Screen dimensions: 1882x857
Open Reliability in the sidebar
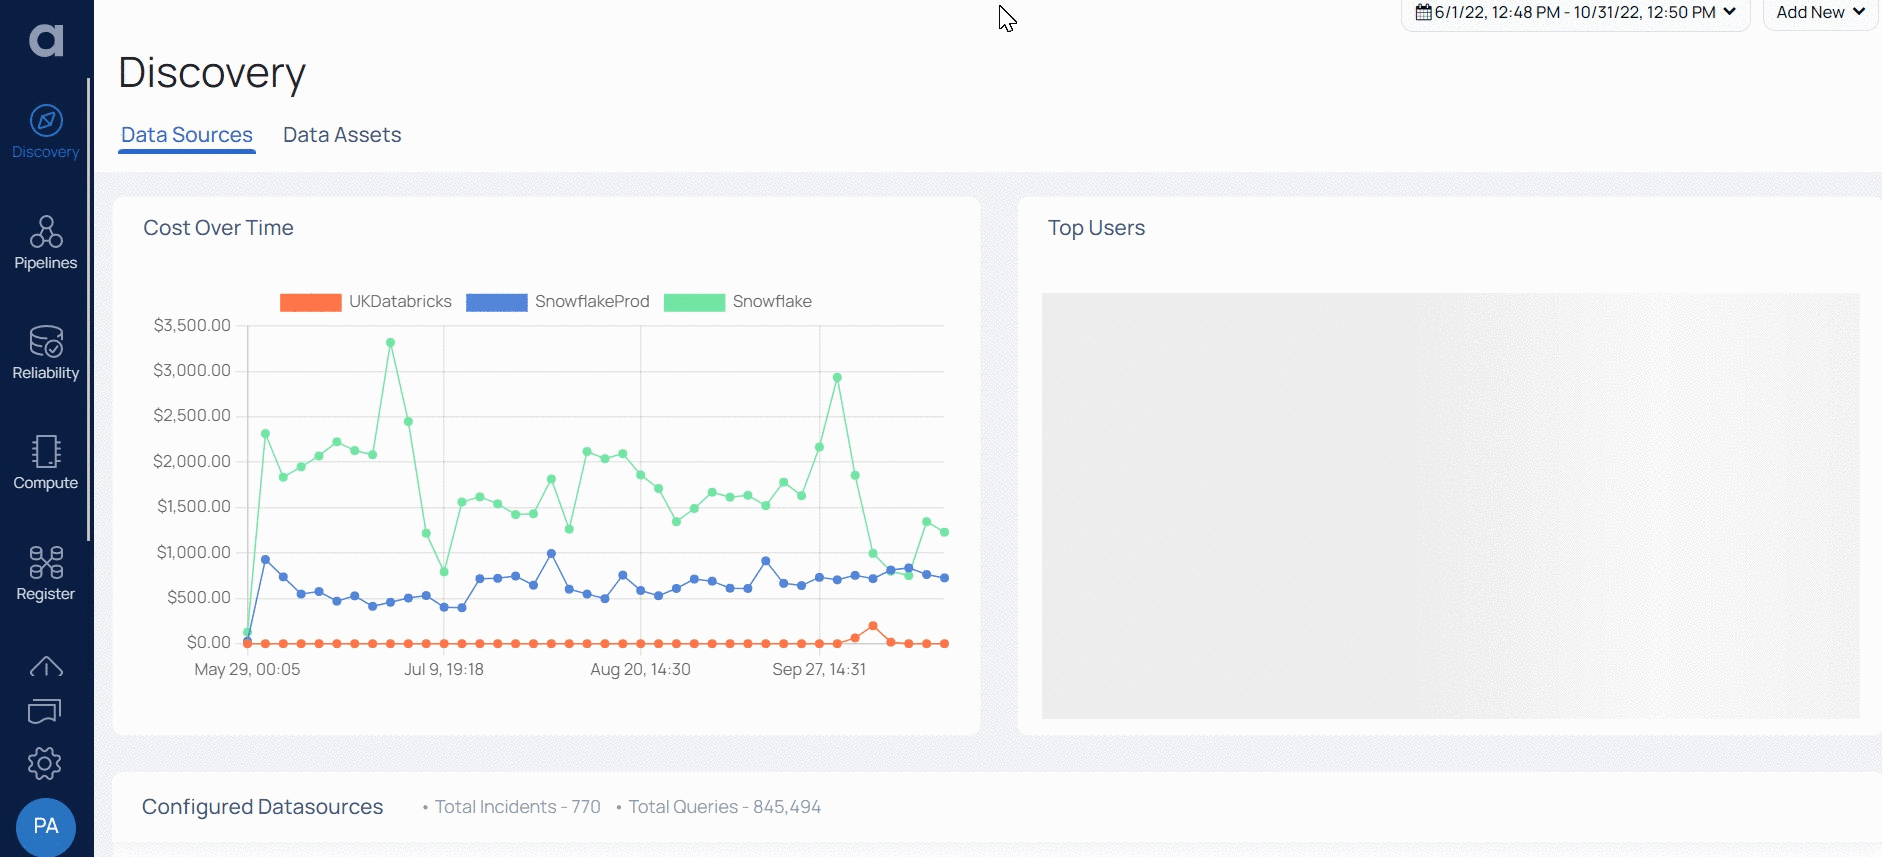point(46,353)
